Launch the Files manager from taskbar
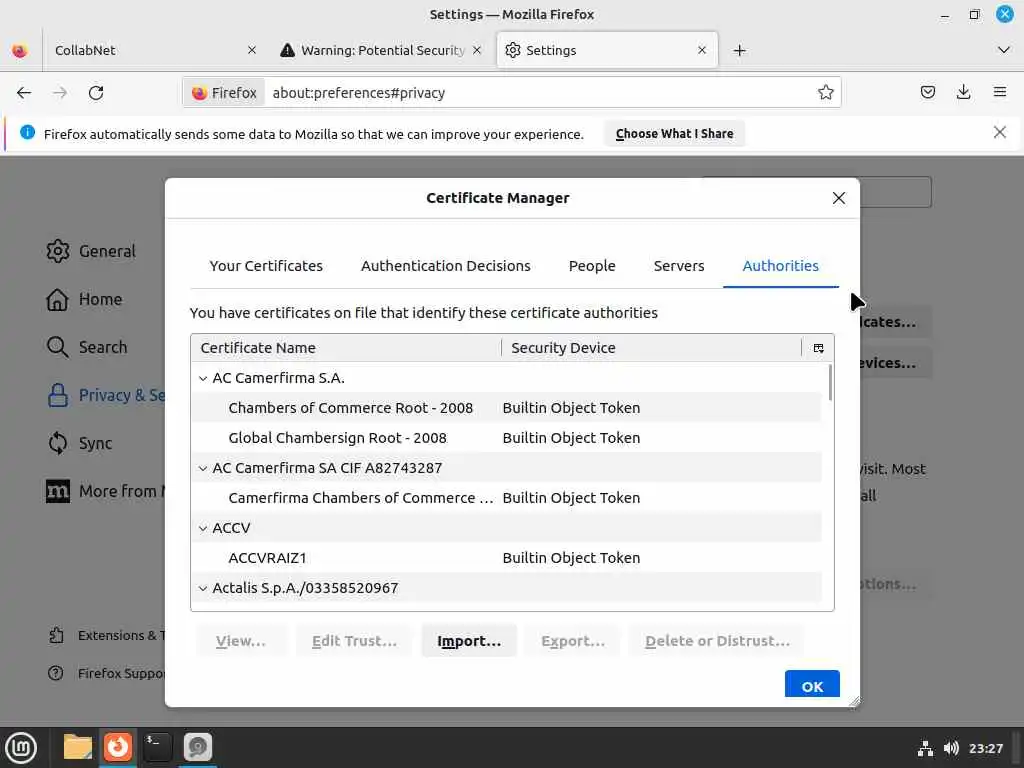Screen dimensions: 1024x768 (x=78, y=747)
